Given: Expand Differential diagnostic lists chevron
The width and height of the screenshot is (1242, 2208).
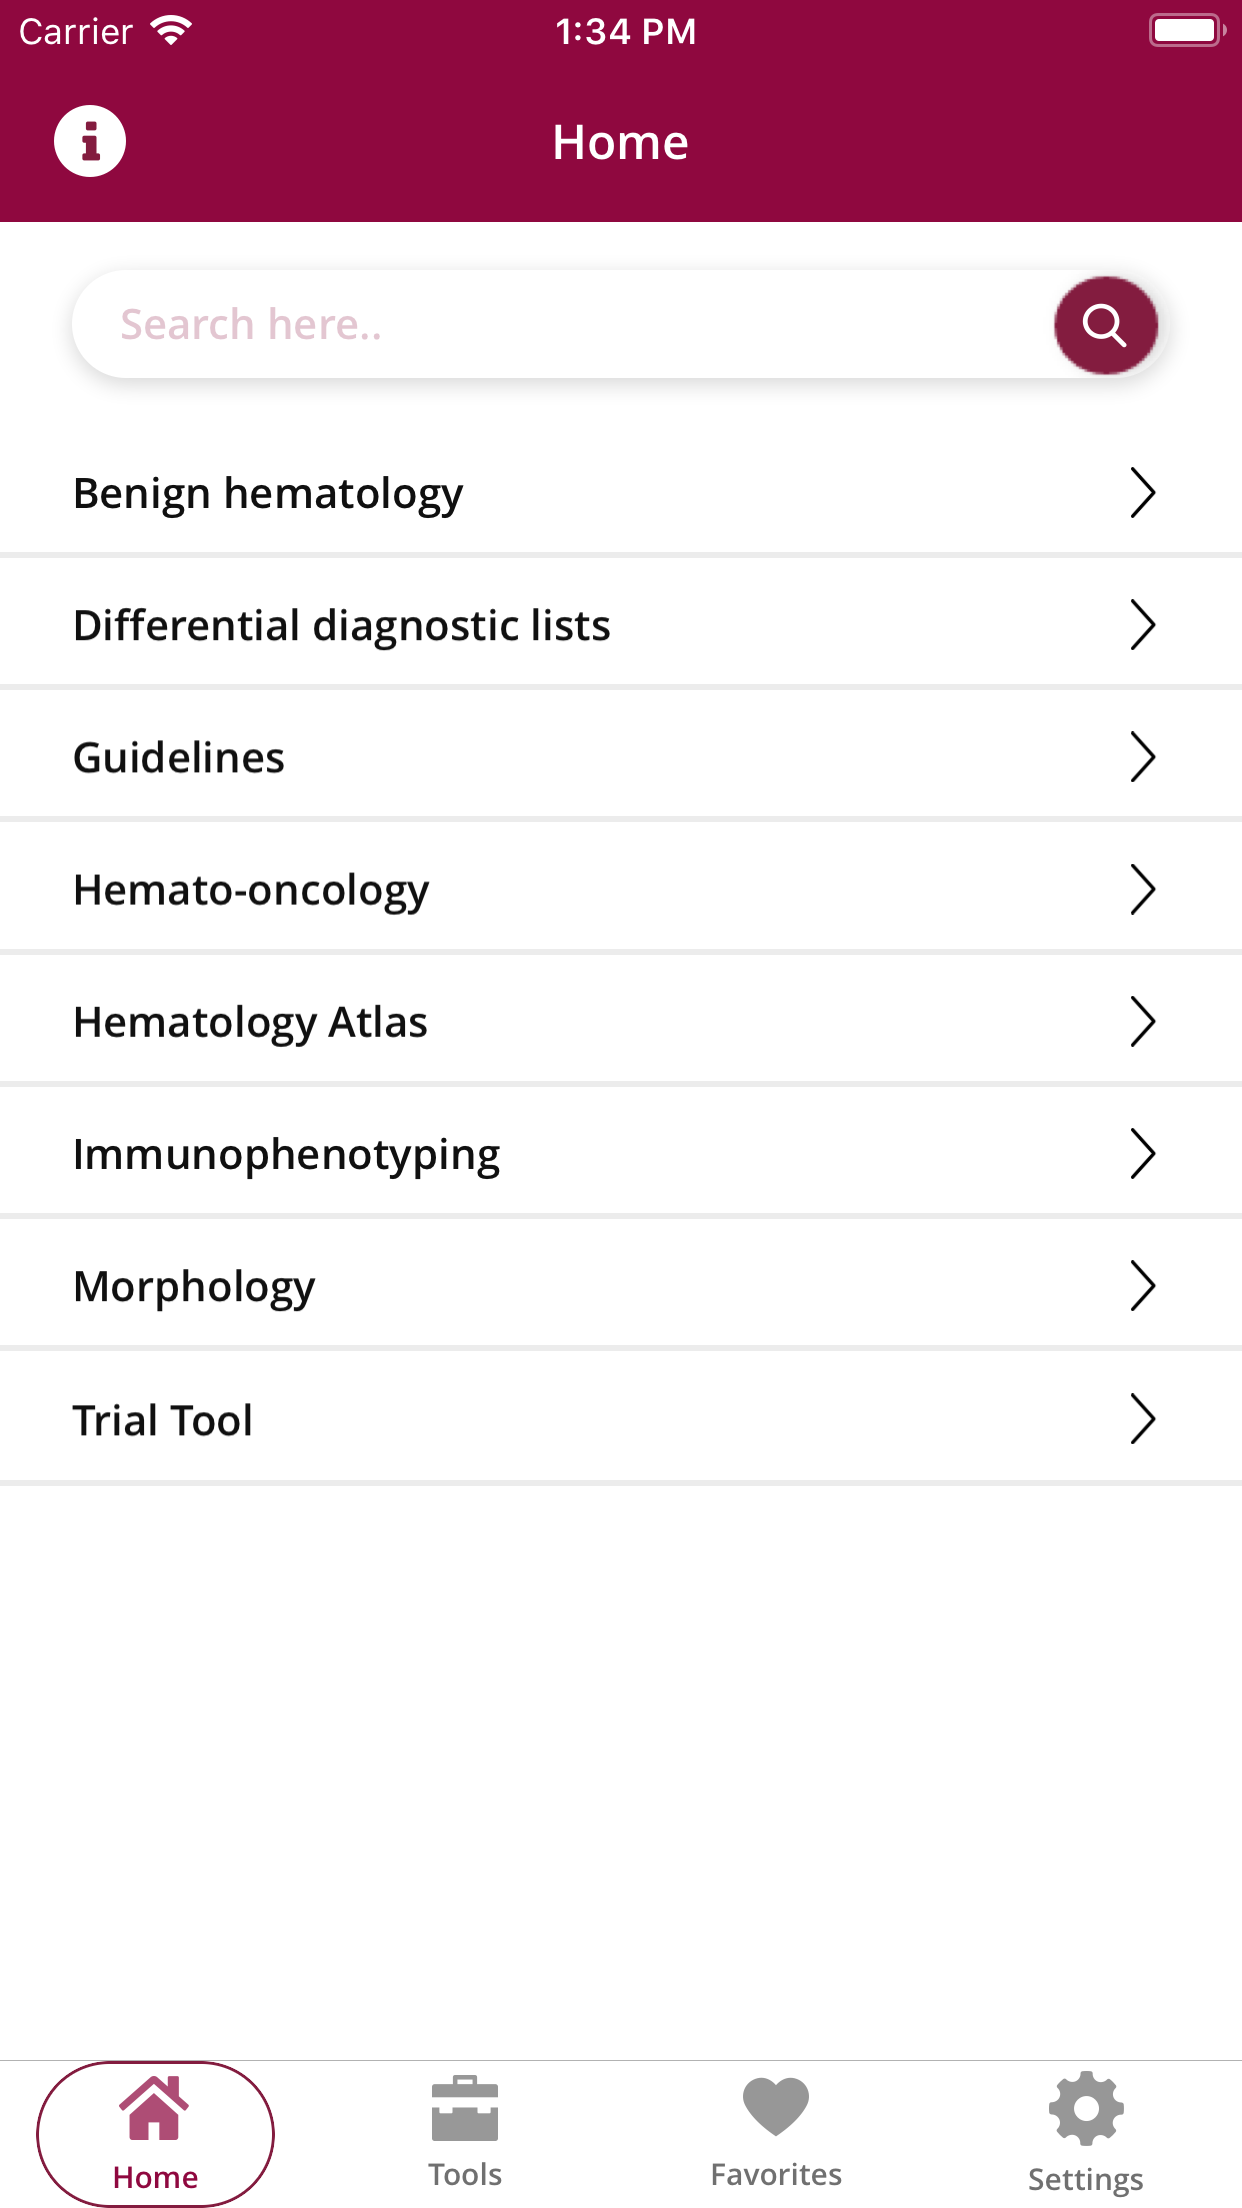Looking at the screenshot, I should point(1142,625).
